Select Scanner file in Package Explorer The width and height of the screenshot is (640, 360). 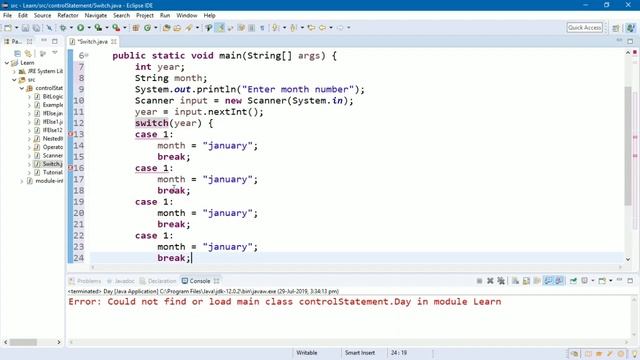pyautogui.click(x=49, y=156)
